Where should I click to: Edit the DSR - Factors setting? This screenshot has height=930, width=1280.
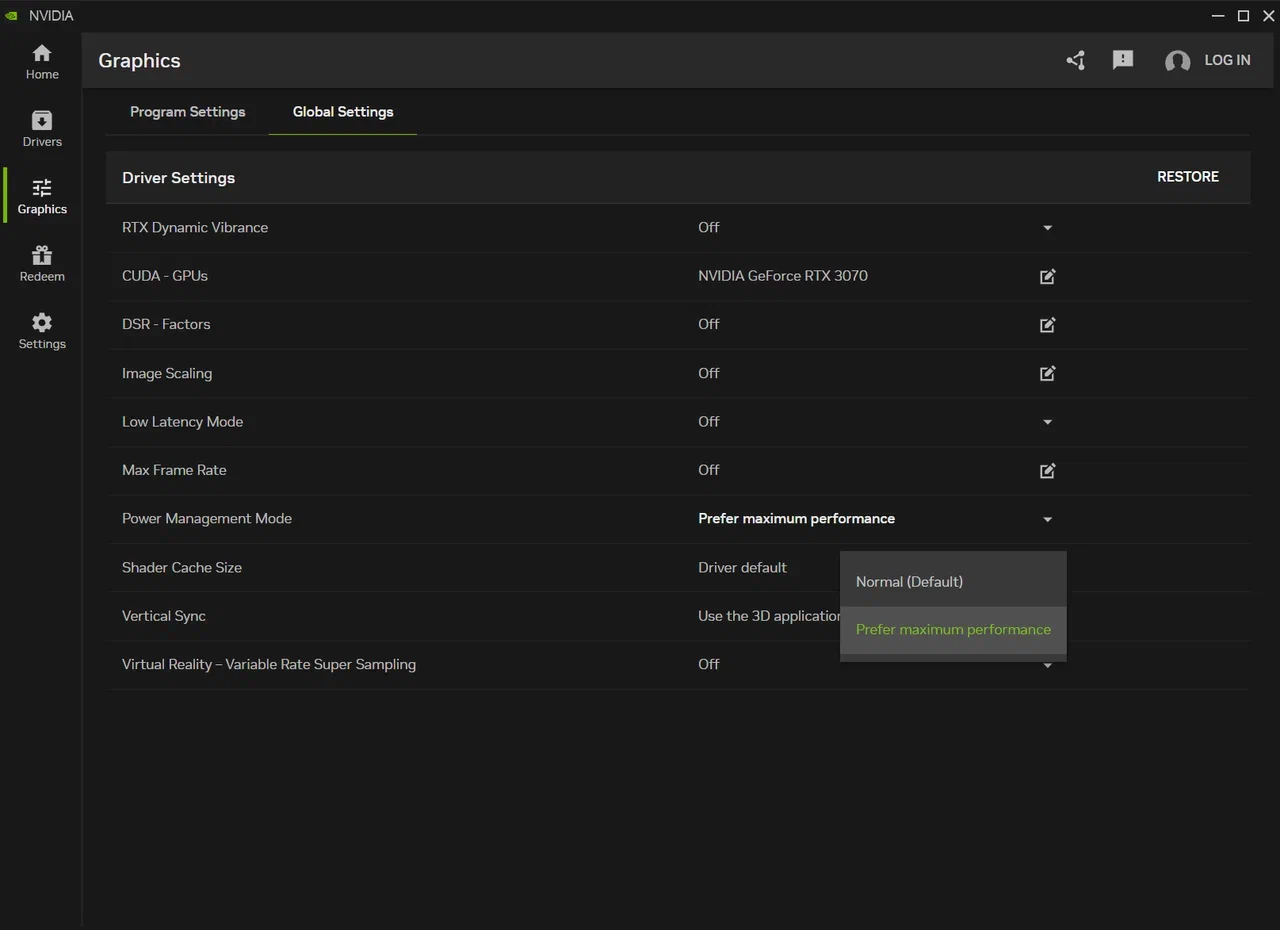pos(1047,325)
